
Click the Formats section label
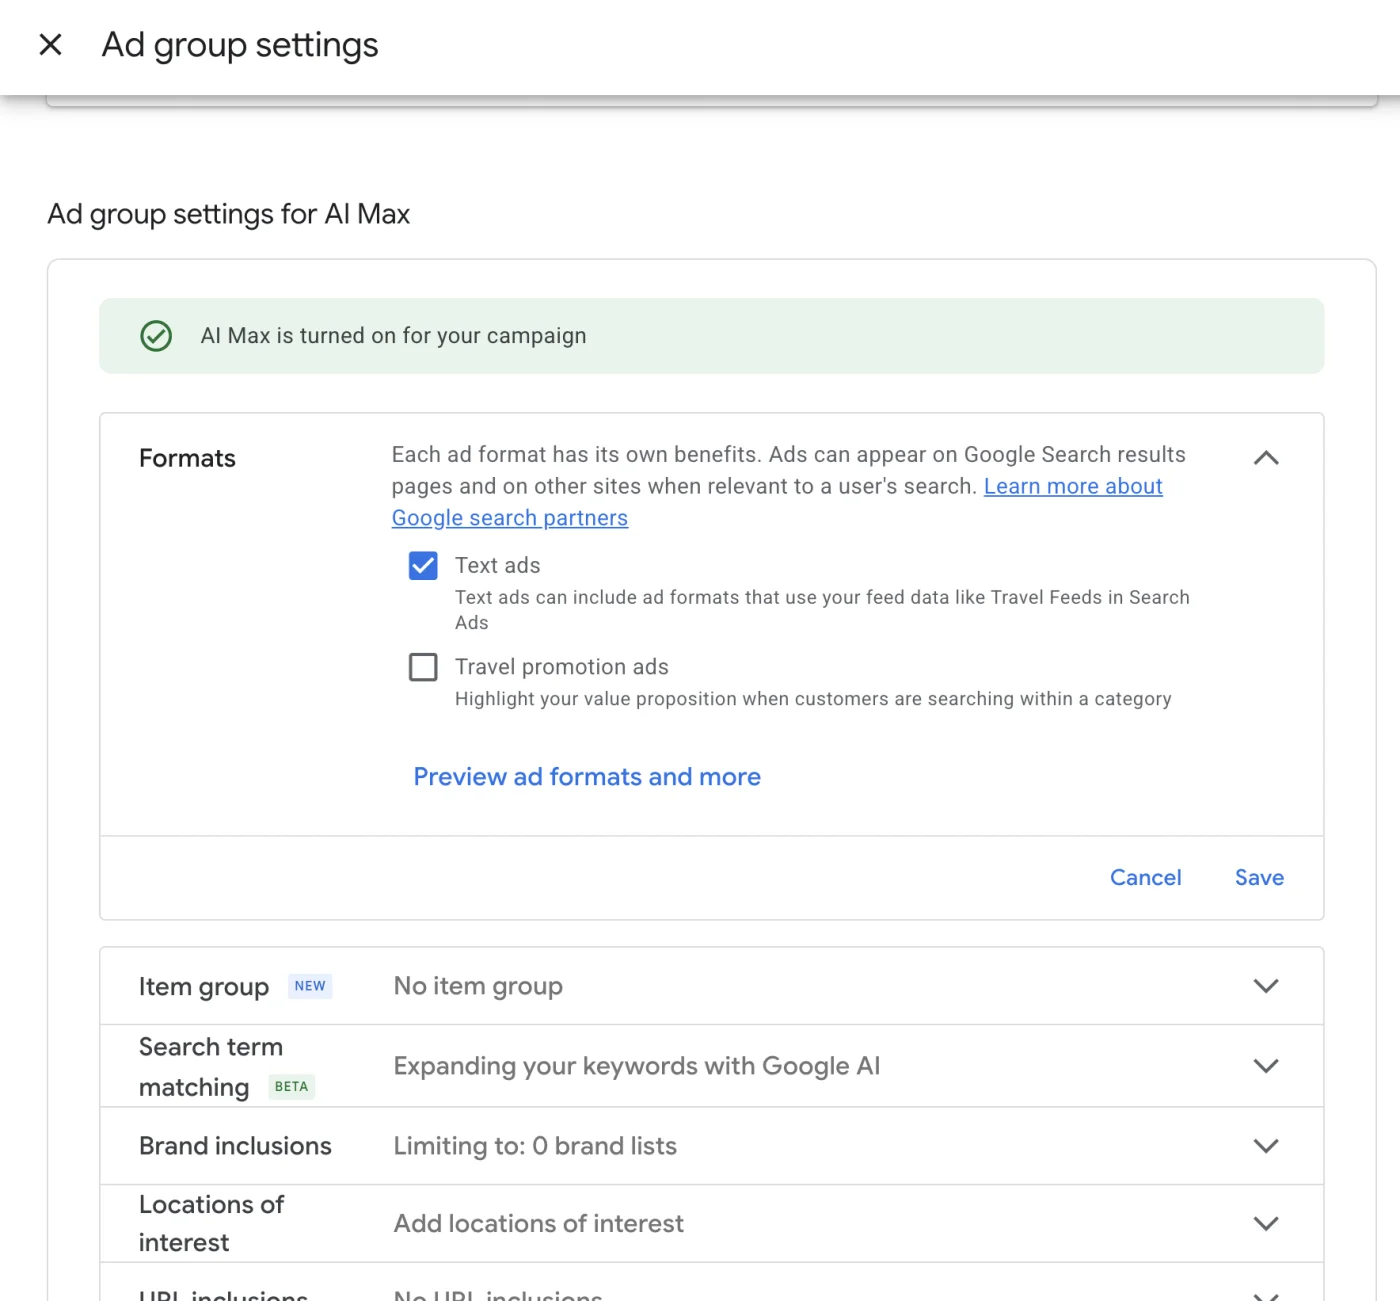[x=187, y=459]
